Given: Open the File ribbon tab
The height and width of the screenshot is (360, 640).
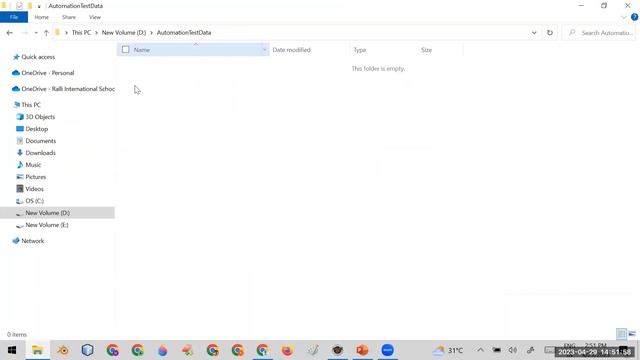Looking at the screenshot, I should point(14,17).
